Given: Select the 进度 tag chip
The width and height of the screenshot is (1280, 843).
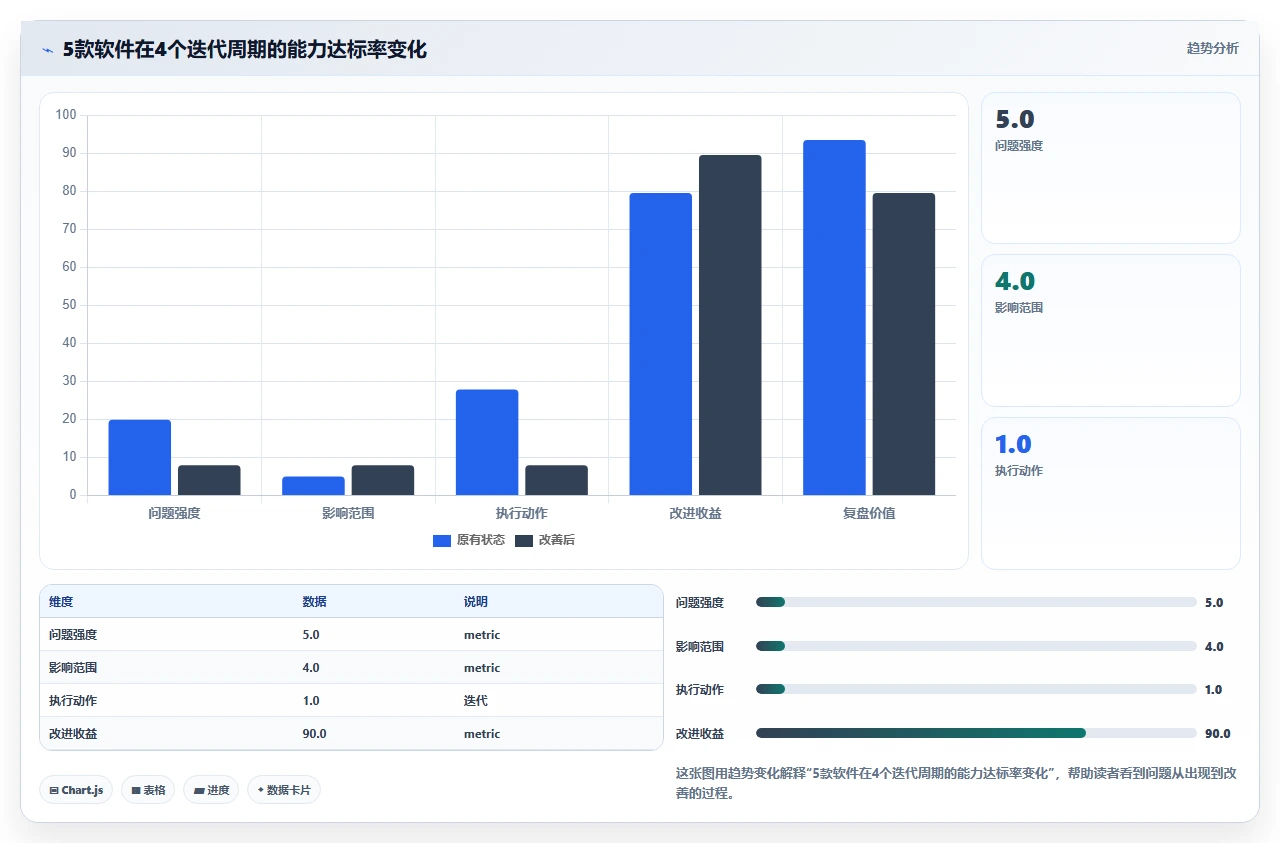Looking at the screenshot, I should 211,790.
